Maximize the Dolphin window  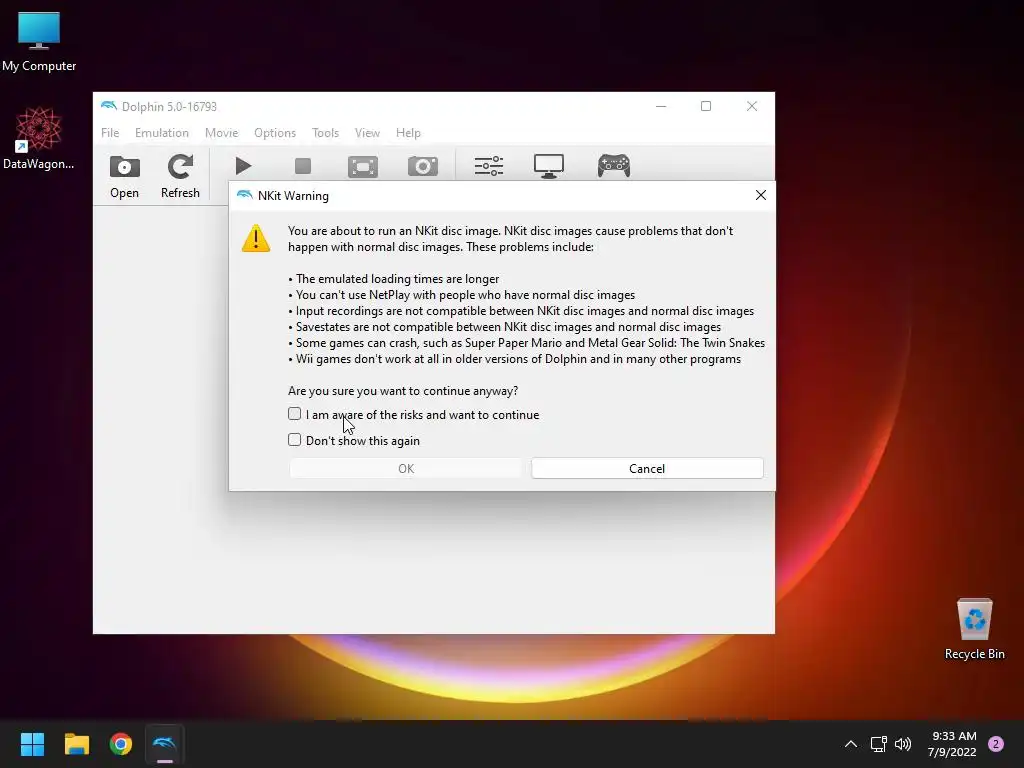(x=706, y=106)
